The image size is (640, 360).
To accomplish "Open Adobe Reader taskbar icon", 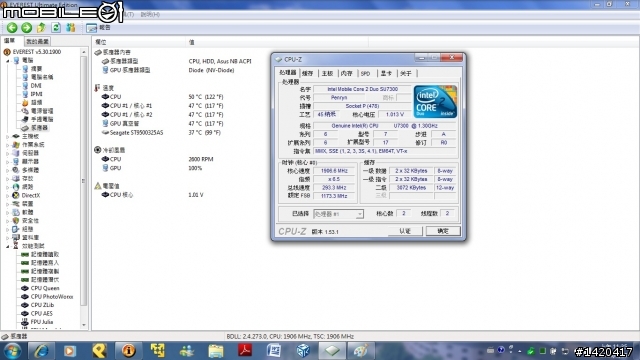I will tap(244, 351).
